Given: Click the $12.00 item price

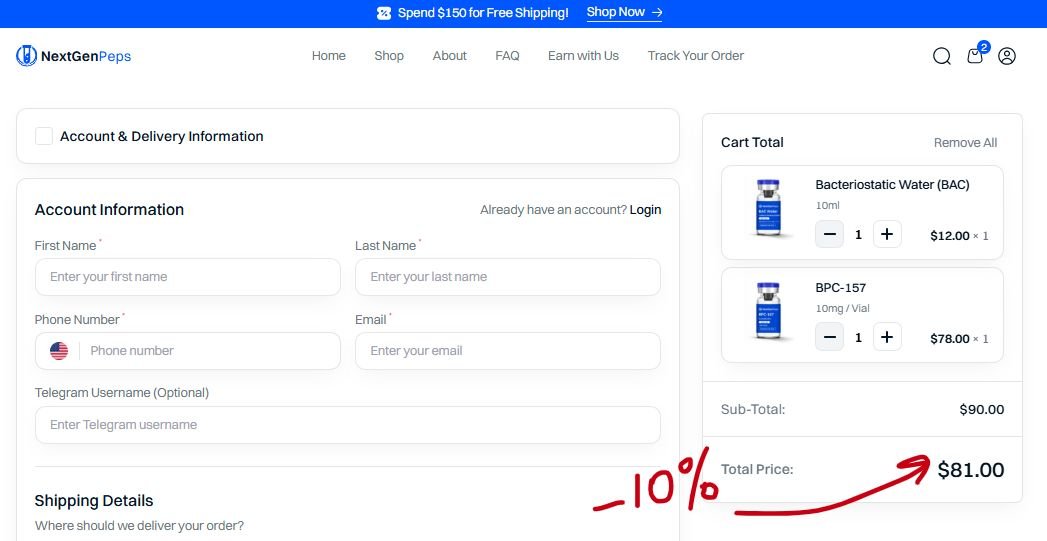Looking at the screenshot, I should 950,236.
